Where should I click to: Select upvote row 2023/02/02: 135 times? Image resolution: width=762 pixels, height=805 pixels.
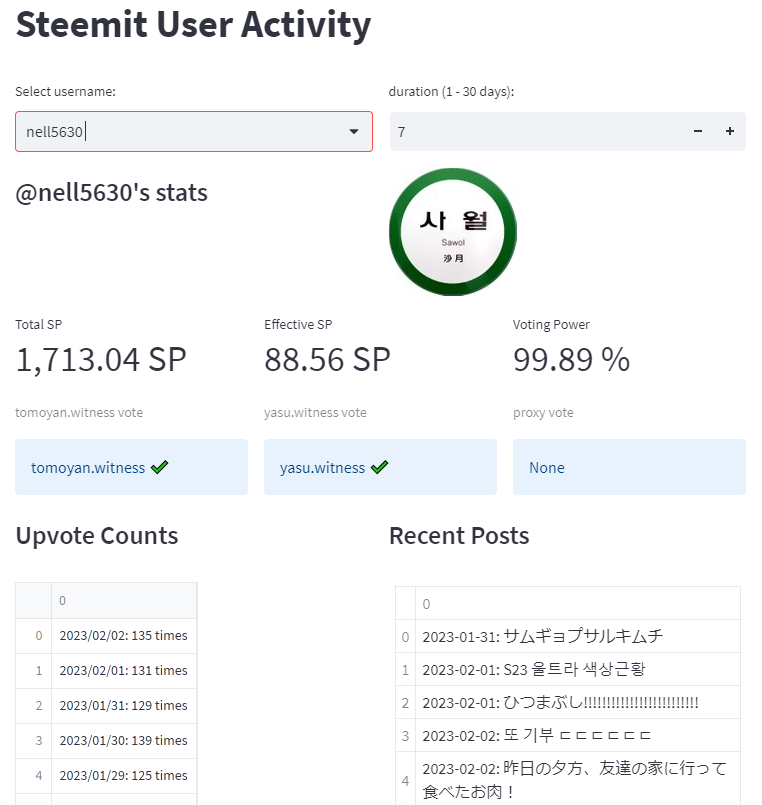tap(123, 635)
